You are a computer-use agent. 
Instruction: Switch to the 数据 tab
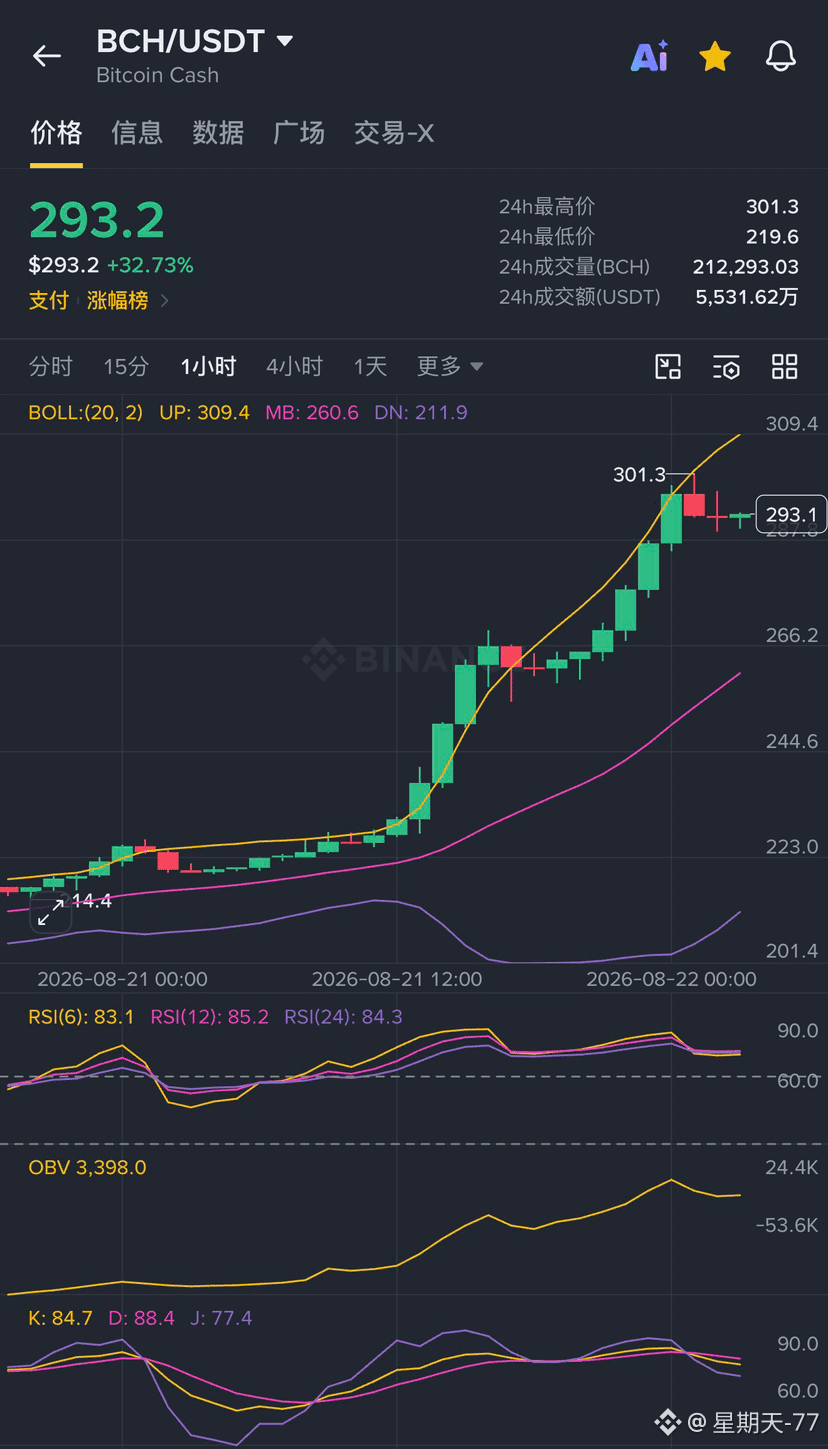[218, 132]
